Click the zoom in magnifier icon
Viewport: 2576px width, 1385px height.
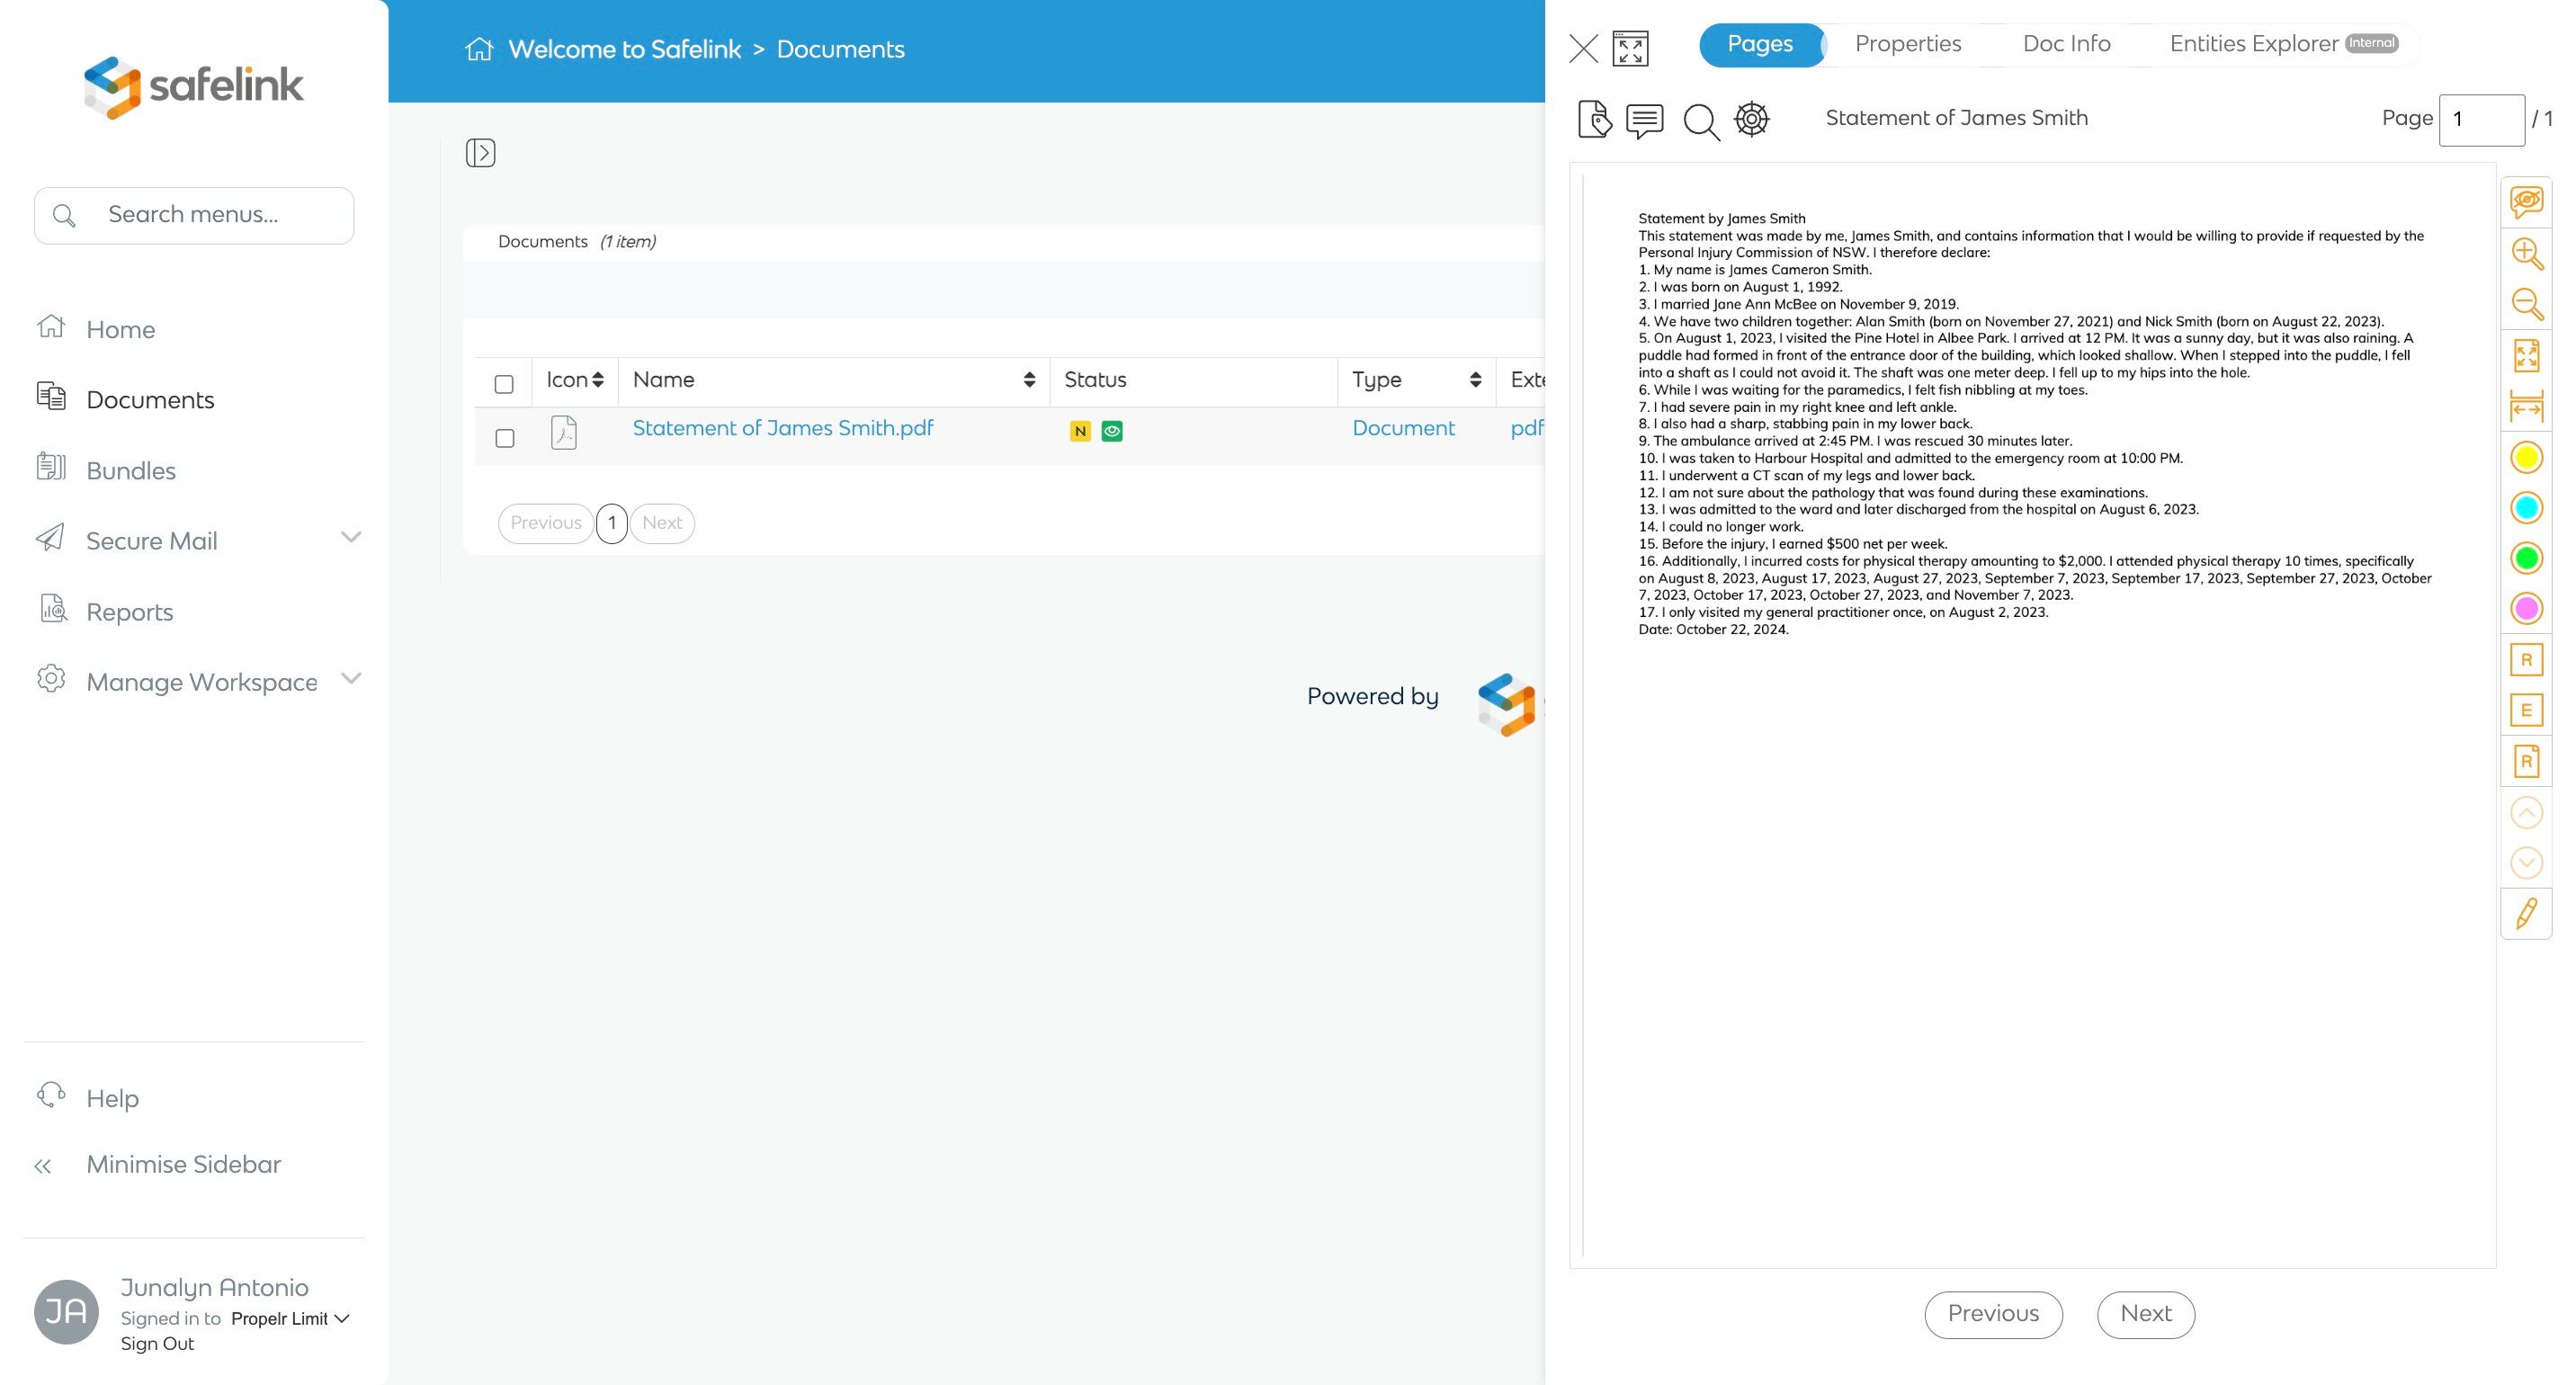(2526, 253)
